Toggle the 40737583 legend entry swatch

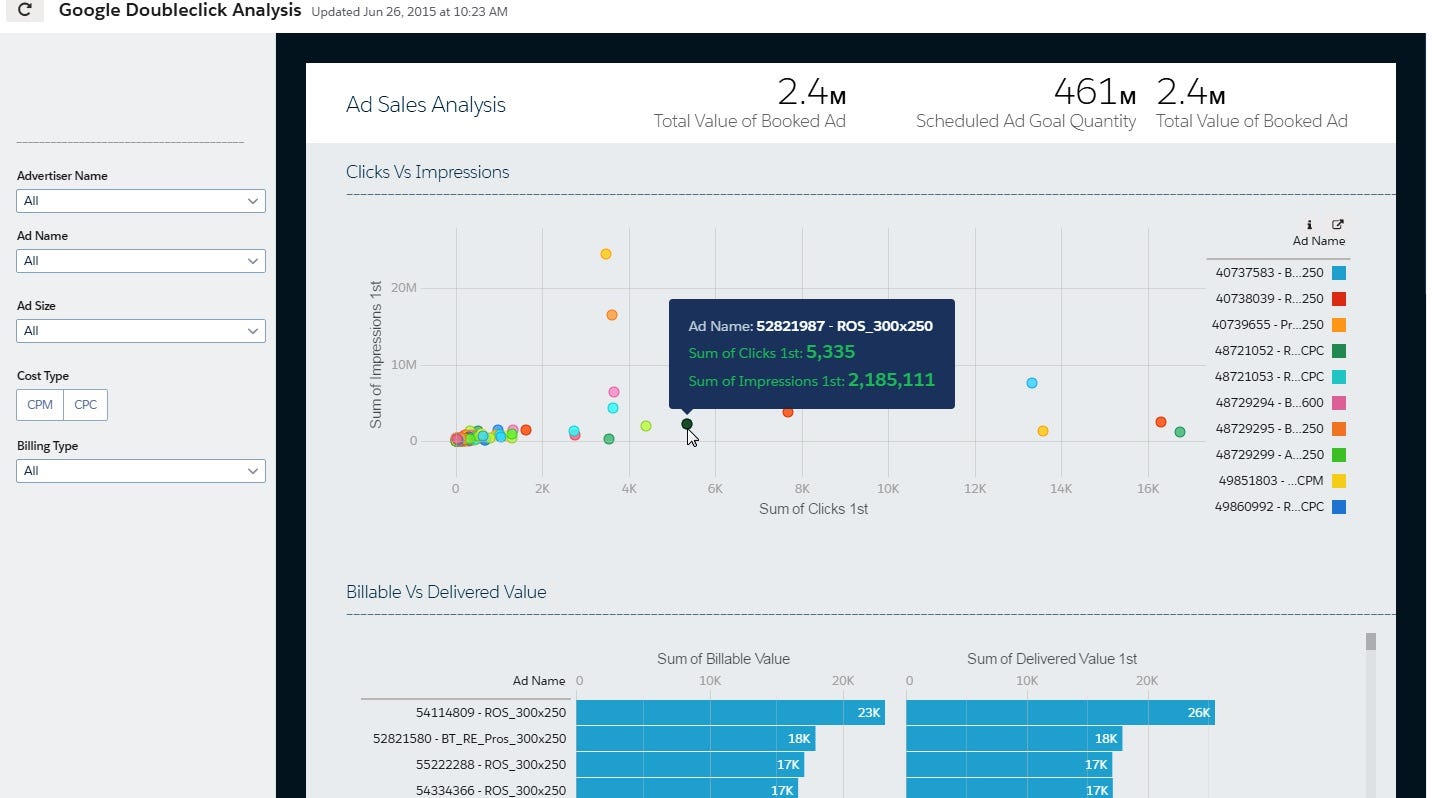pos(1339,272)
